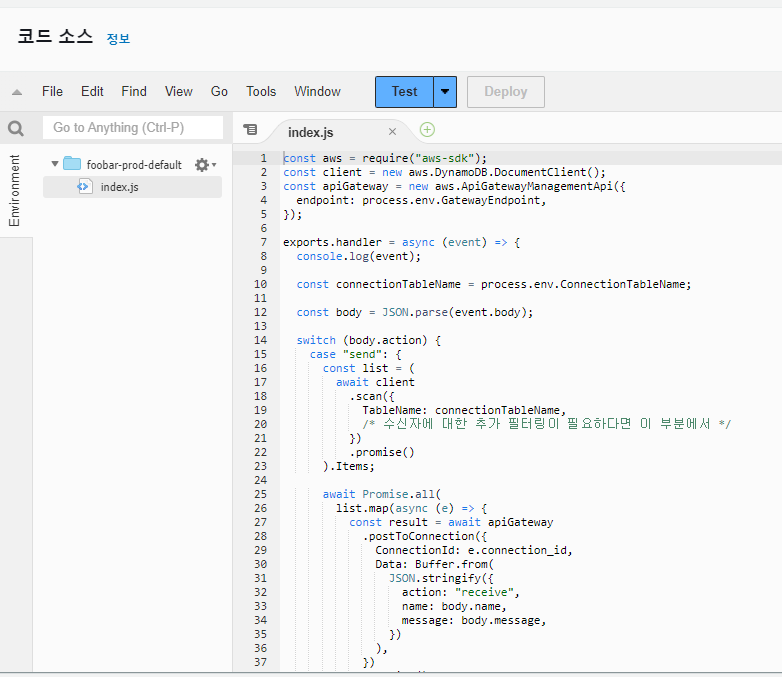This screenshot has height=677, width=782.
Task: Open the Test button dropdown arrow
Action: tap(445, 92)
